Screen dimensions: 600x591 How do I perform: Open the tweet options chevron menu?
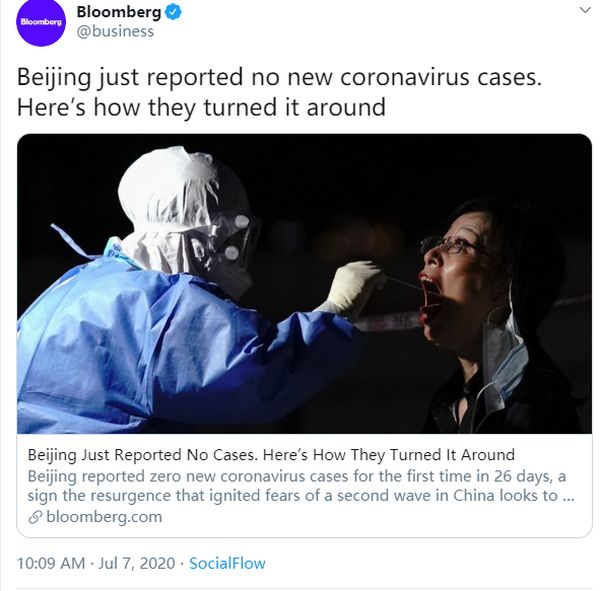click(x=585, y=10)
